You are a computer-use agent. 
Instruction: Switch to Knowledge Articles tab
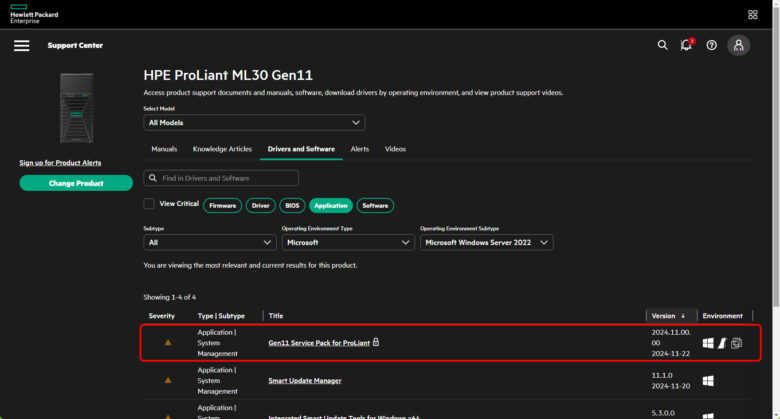[x=222, y=149]
